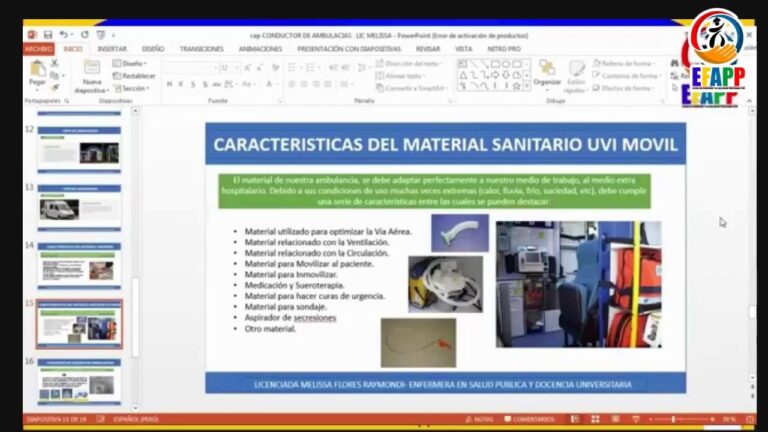The image size is (768, 432).
Task: Click the Nueva diapositiva icon
Action: click(x=92, y=70)
